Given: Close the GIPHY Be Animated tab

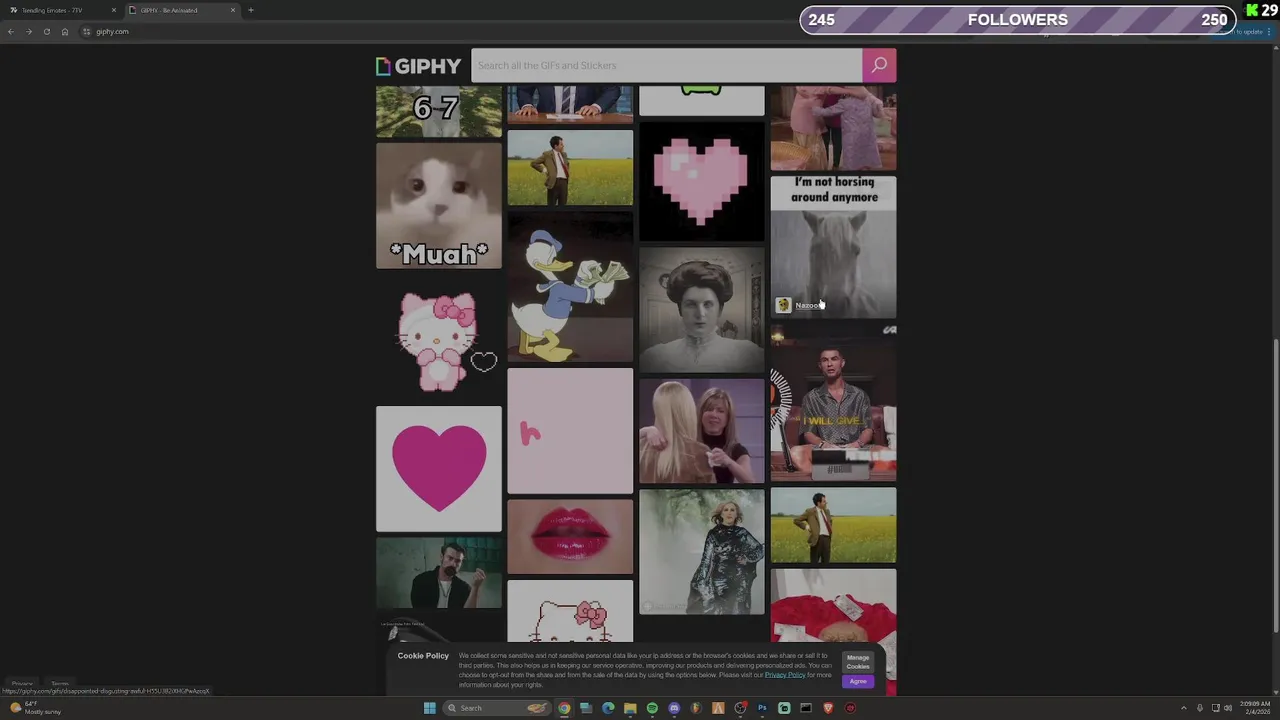Looking at the screenshot, I should 233,10.
